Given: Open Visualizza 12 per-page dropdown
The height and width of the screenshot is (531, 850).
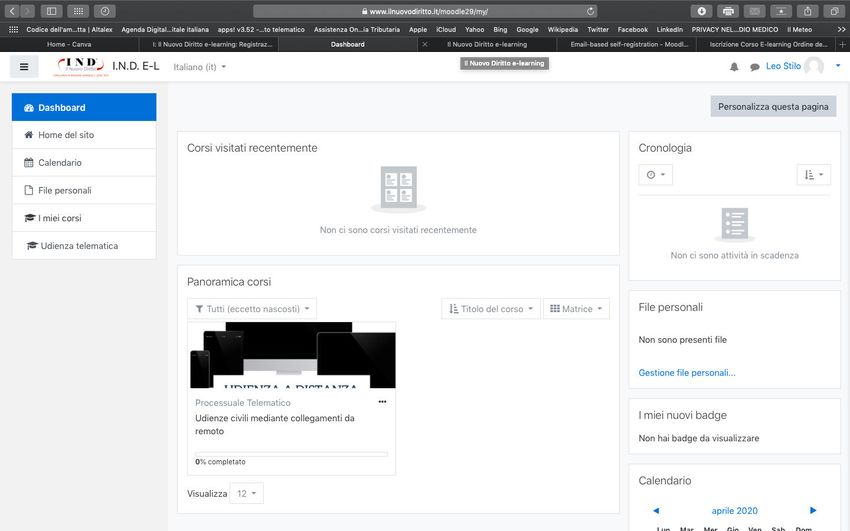Looking at the screenshot, I should [247, 494].
